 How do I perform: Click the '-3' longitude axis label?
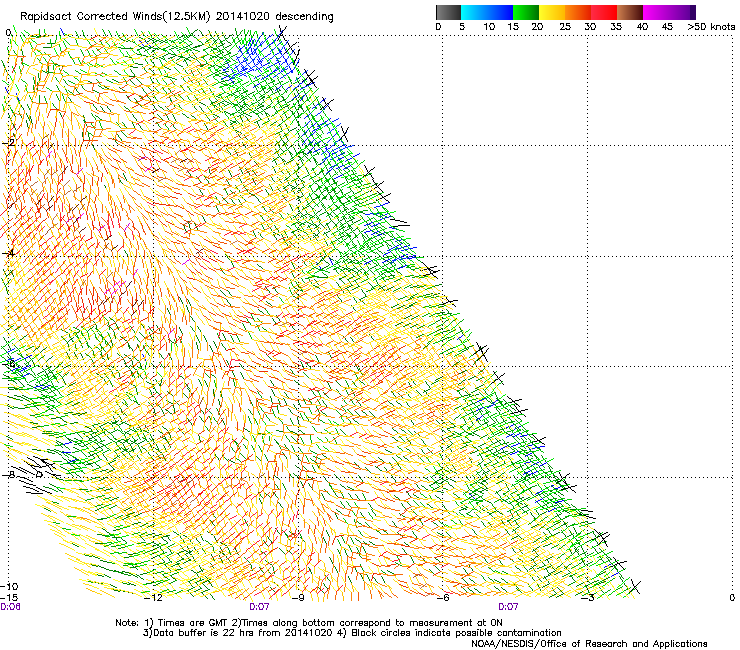588,598
